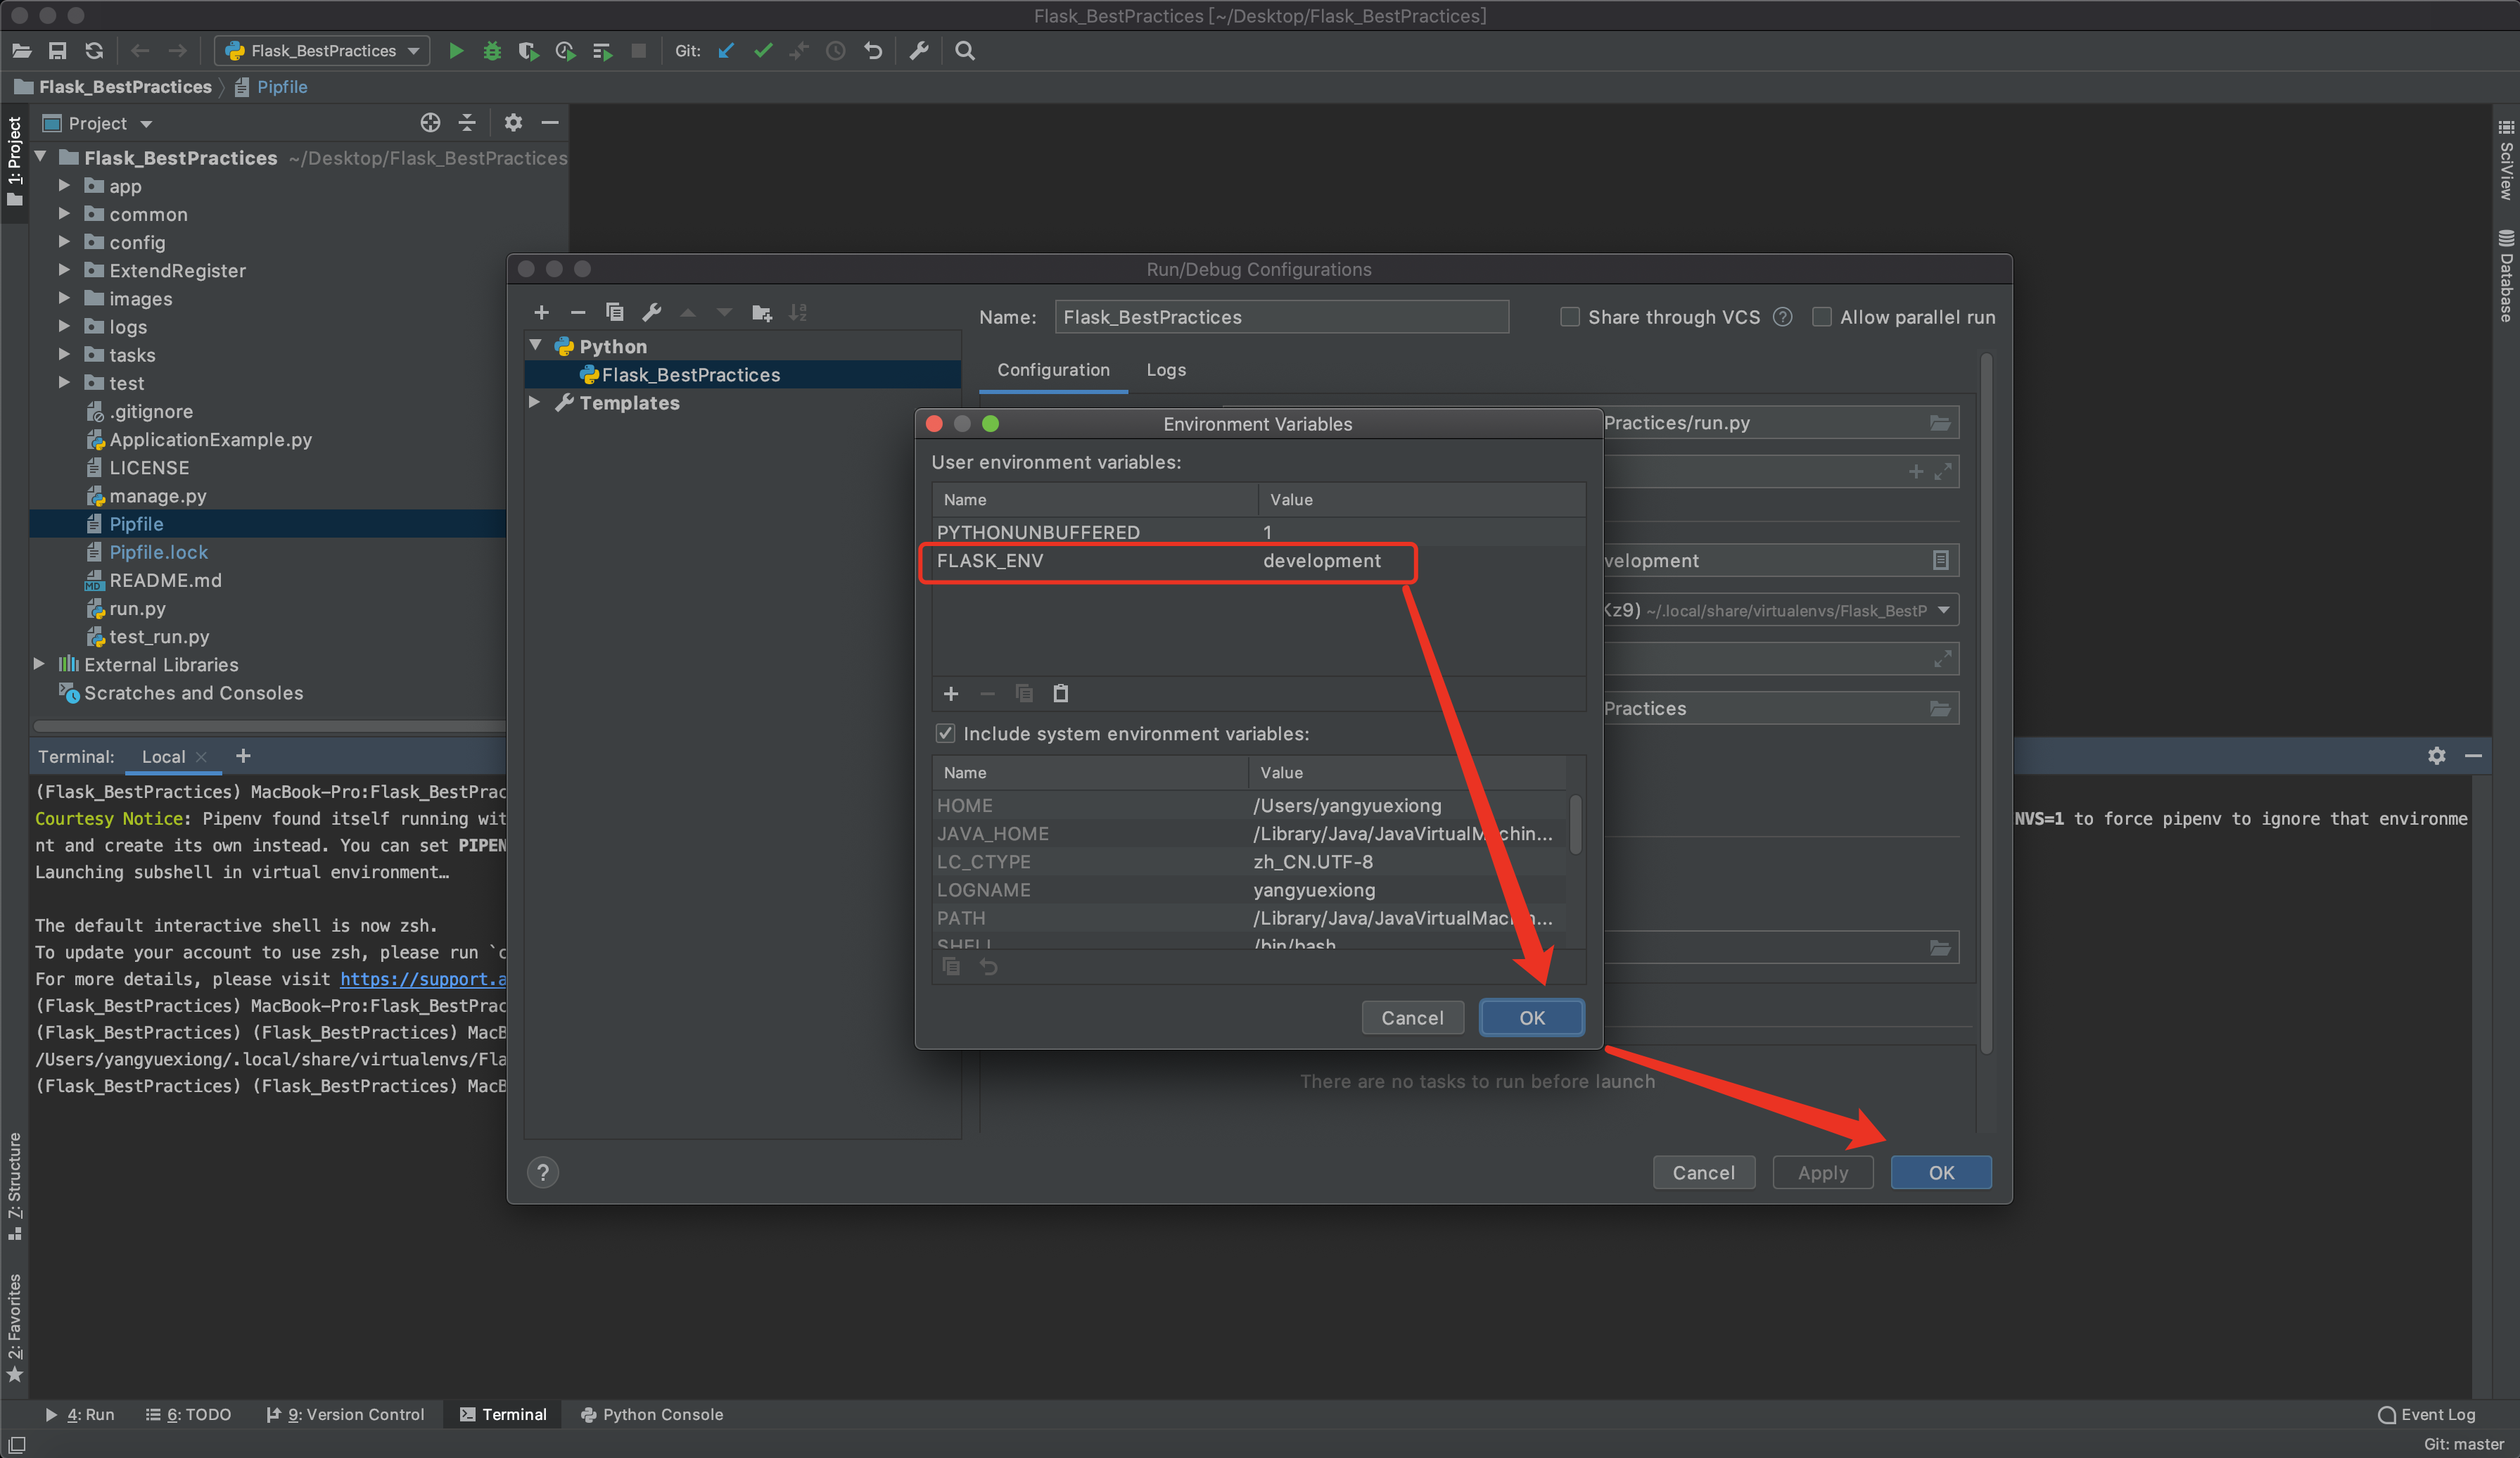The width and height of the screenshot is (2520, 1458).
Task: Paste environment variables with clipboard icon
Action: (x=1060, y=693)
